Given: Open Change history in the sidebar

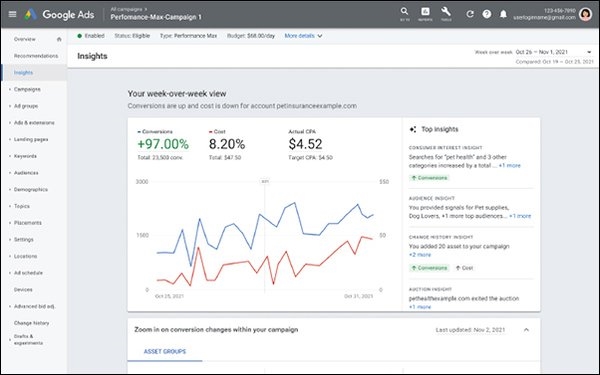Looking at the screenshot, I should pyautogui.click(x=31, y=323).
